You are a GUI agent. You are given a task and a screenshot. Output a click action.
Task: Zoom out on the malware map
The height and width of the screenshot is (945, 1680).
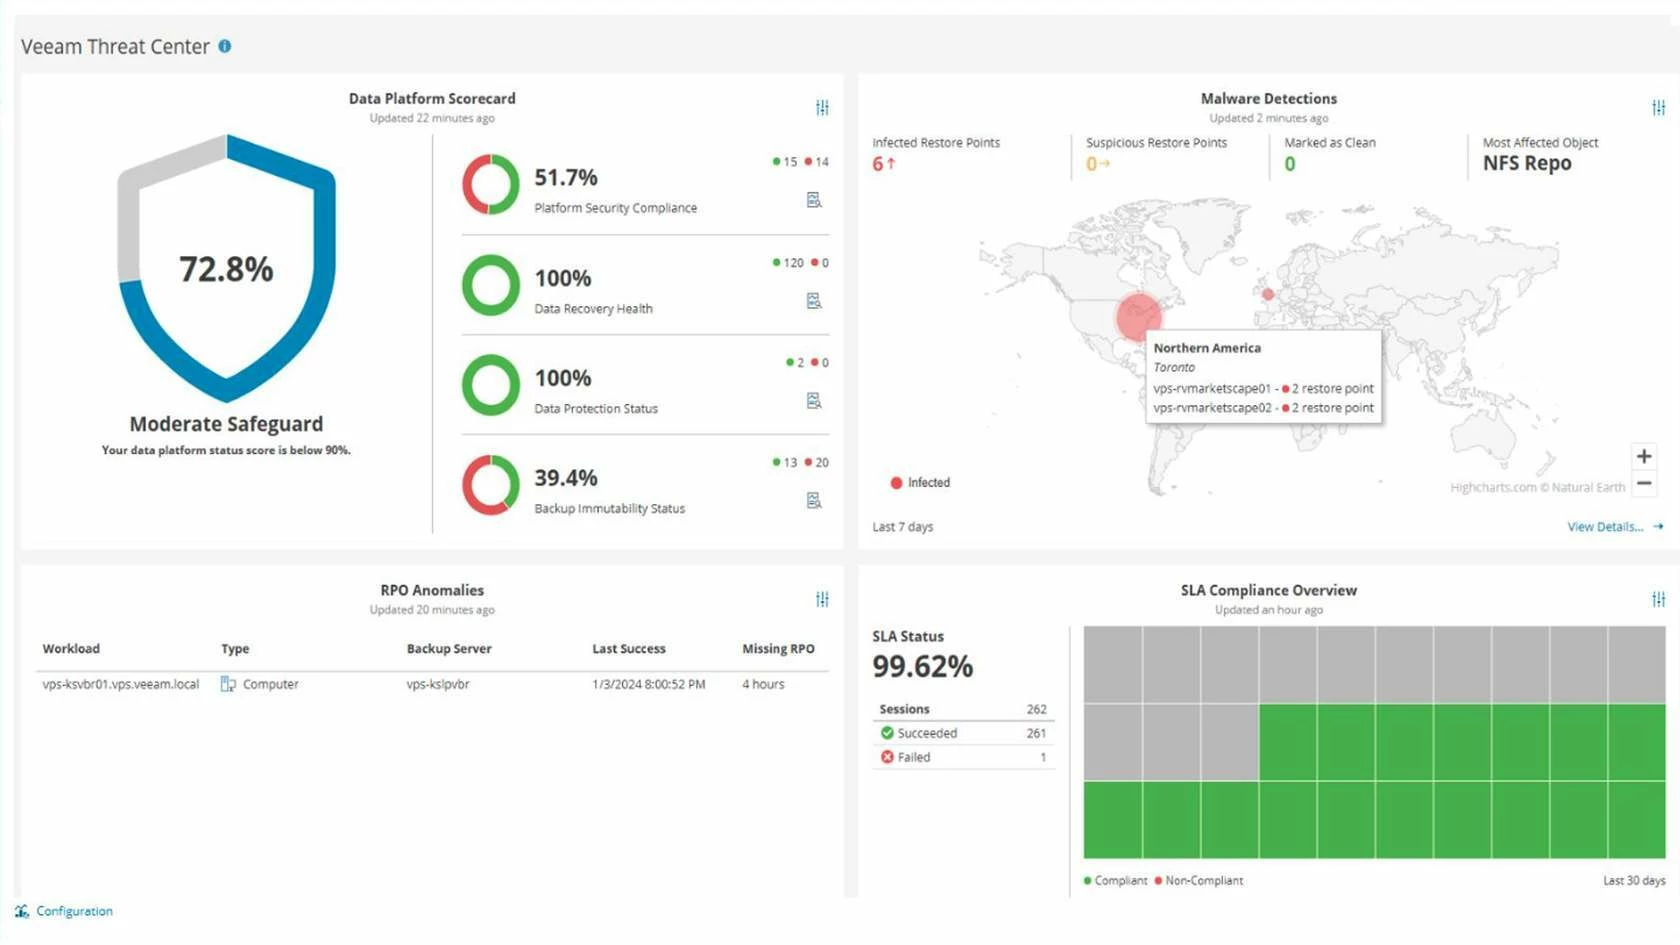tap(1643, 483)
